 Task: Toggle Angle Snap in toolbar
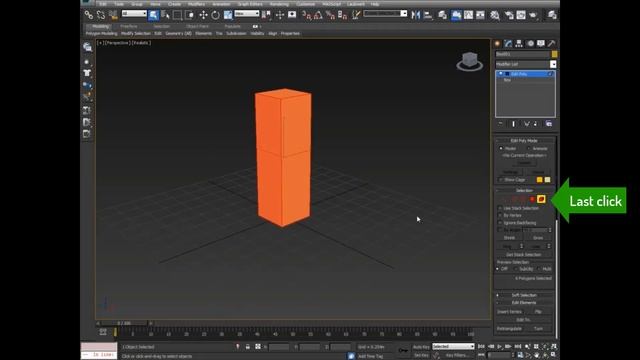point(318,15)
